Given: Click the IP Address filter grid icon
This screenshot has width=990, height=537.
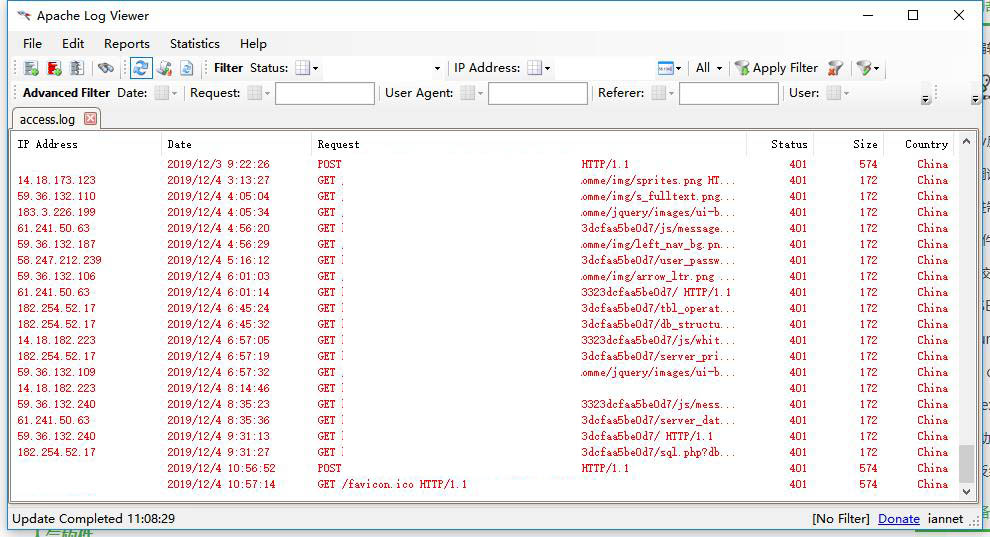Looking at the screenshot, I should point(535,68).
